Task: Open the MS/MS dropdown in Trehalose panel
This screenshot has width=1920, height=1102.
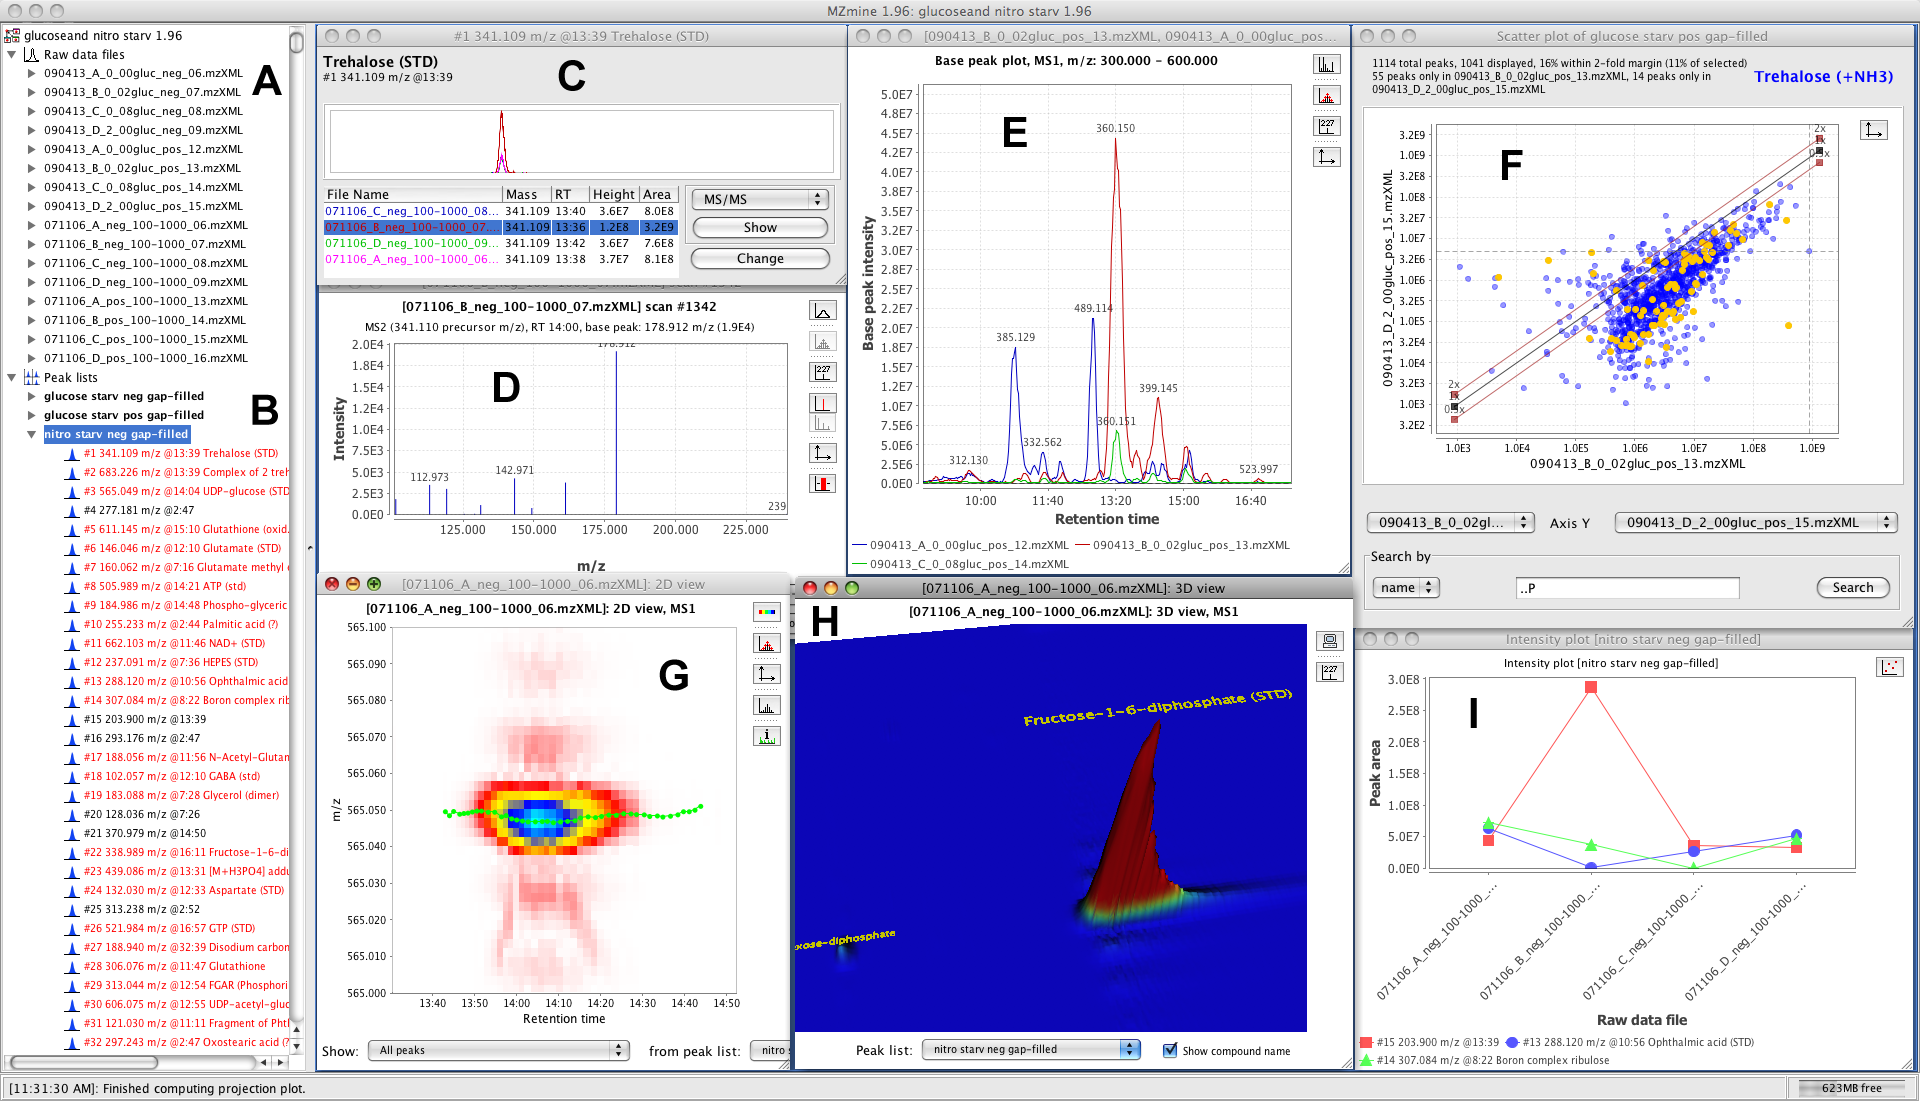Action: pos(760,199)
